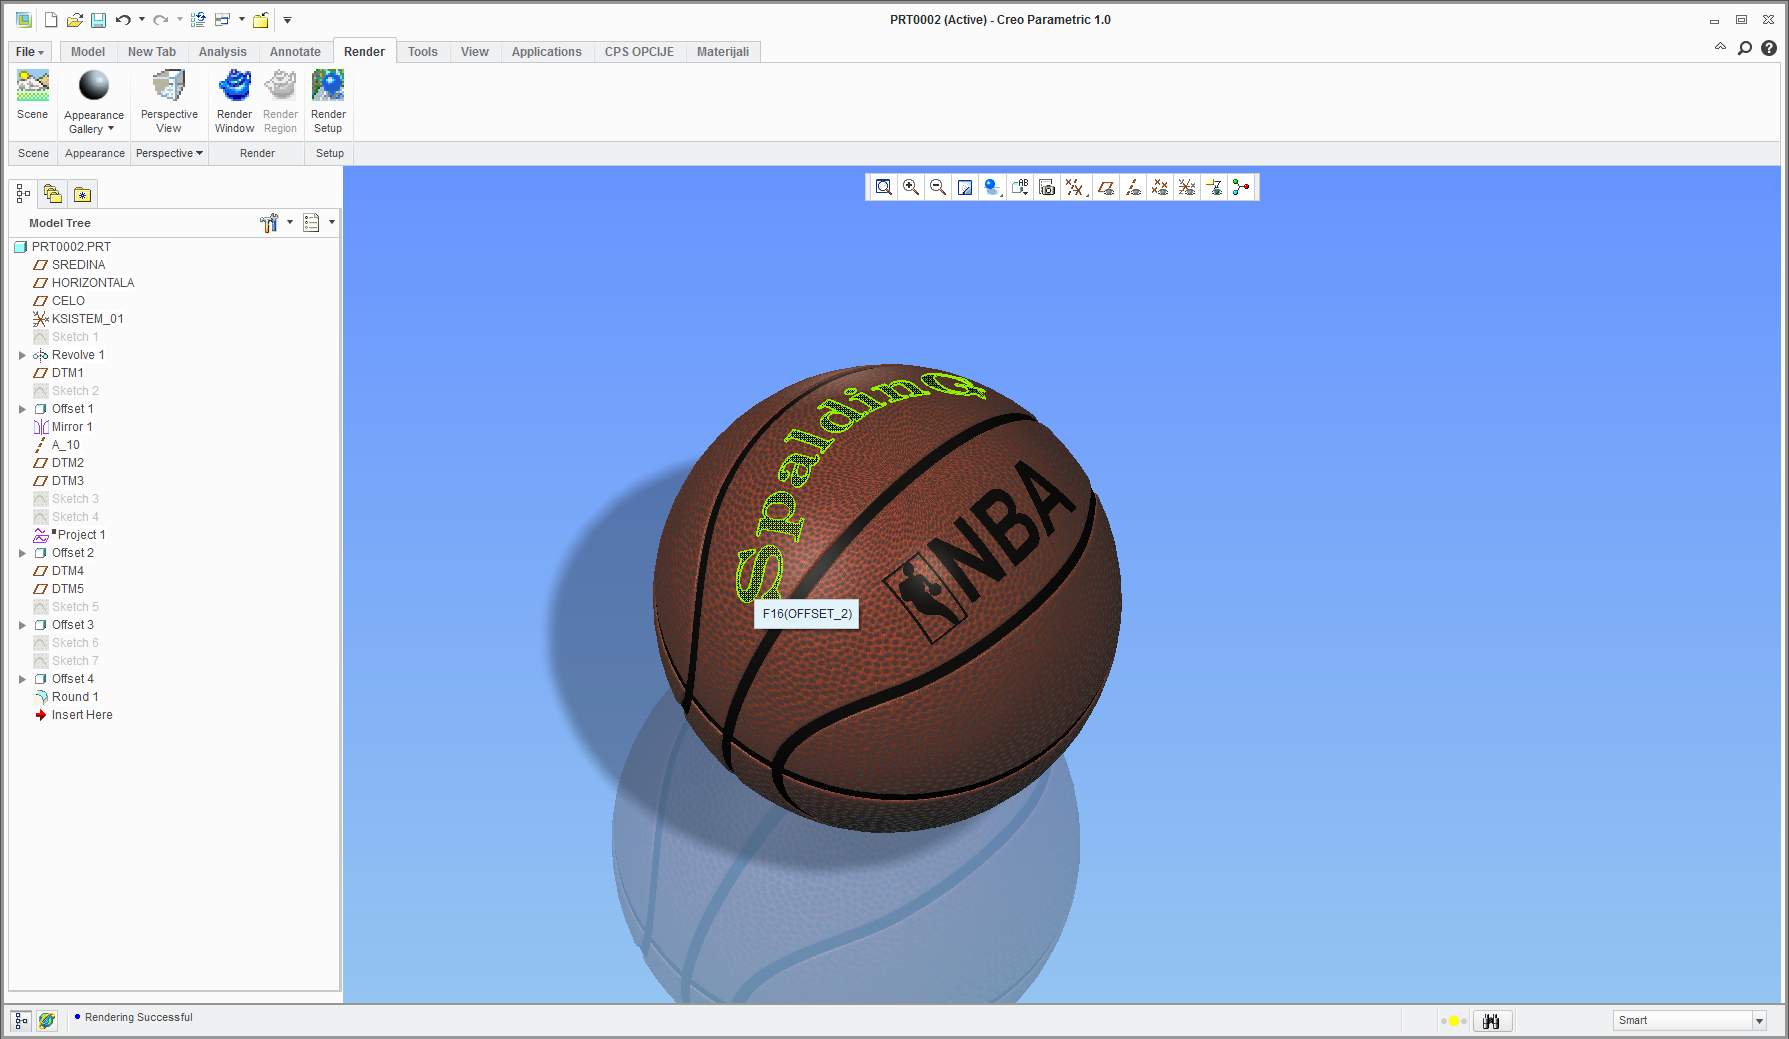
Task: Click Zoom In in the graphics toolbar
Action: tap(911, 187)
